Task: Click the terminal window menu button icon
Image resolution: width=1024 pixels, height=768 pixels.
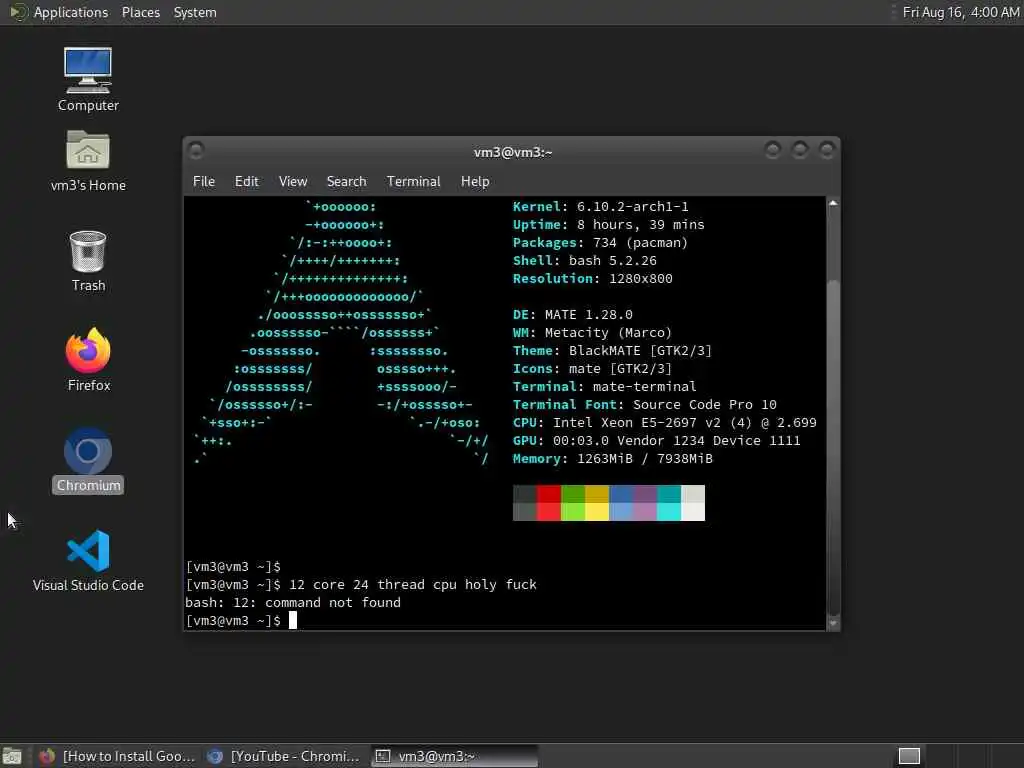Action: 196,151
